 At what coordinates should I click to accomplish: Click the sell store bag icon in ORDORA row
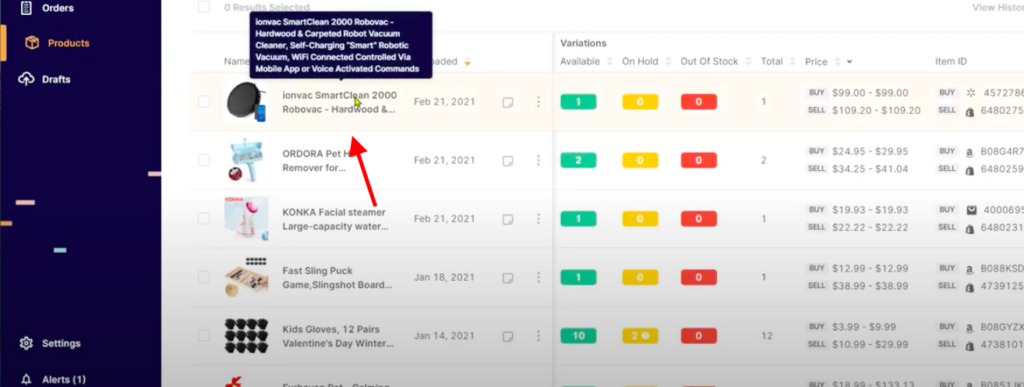click(970, 170)
